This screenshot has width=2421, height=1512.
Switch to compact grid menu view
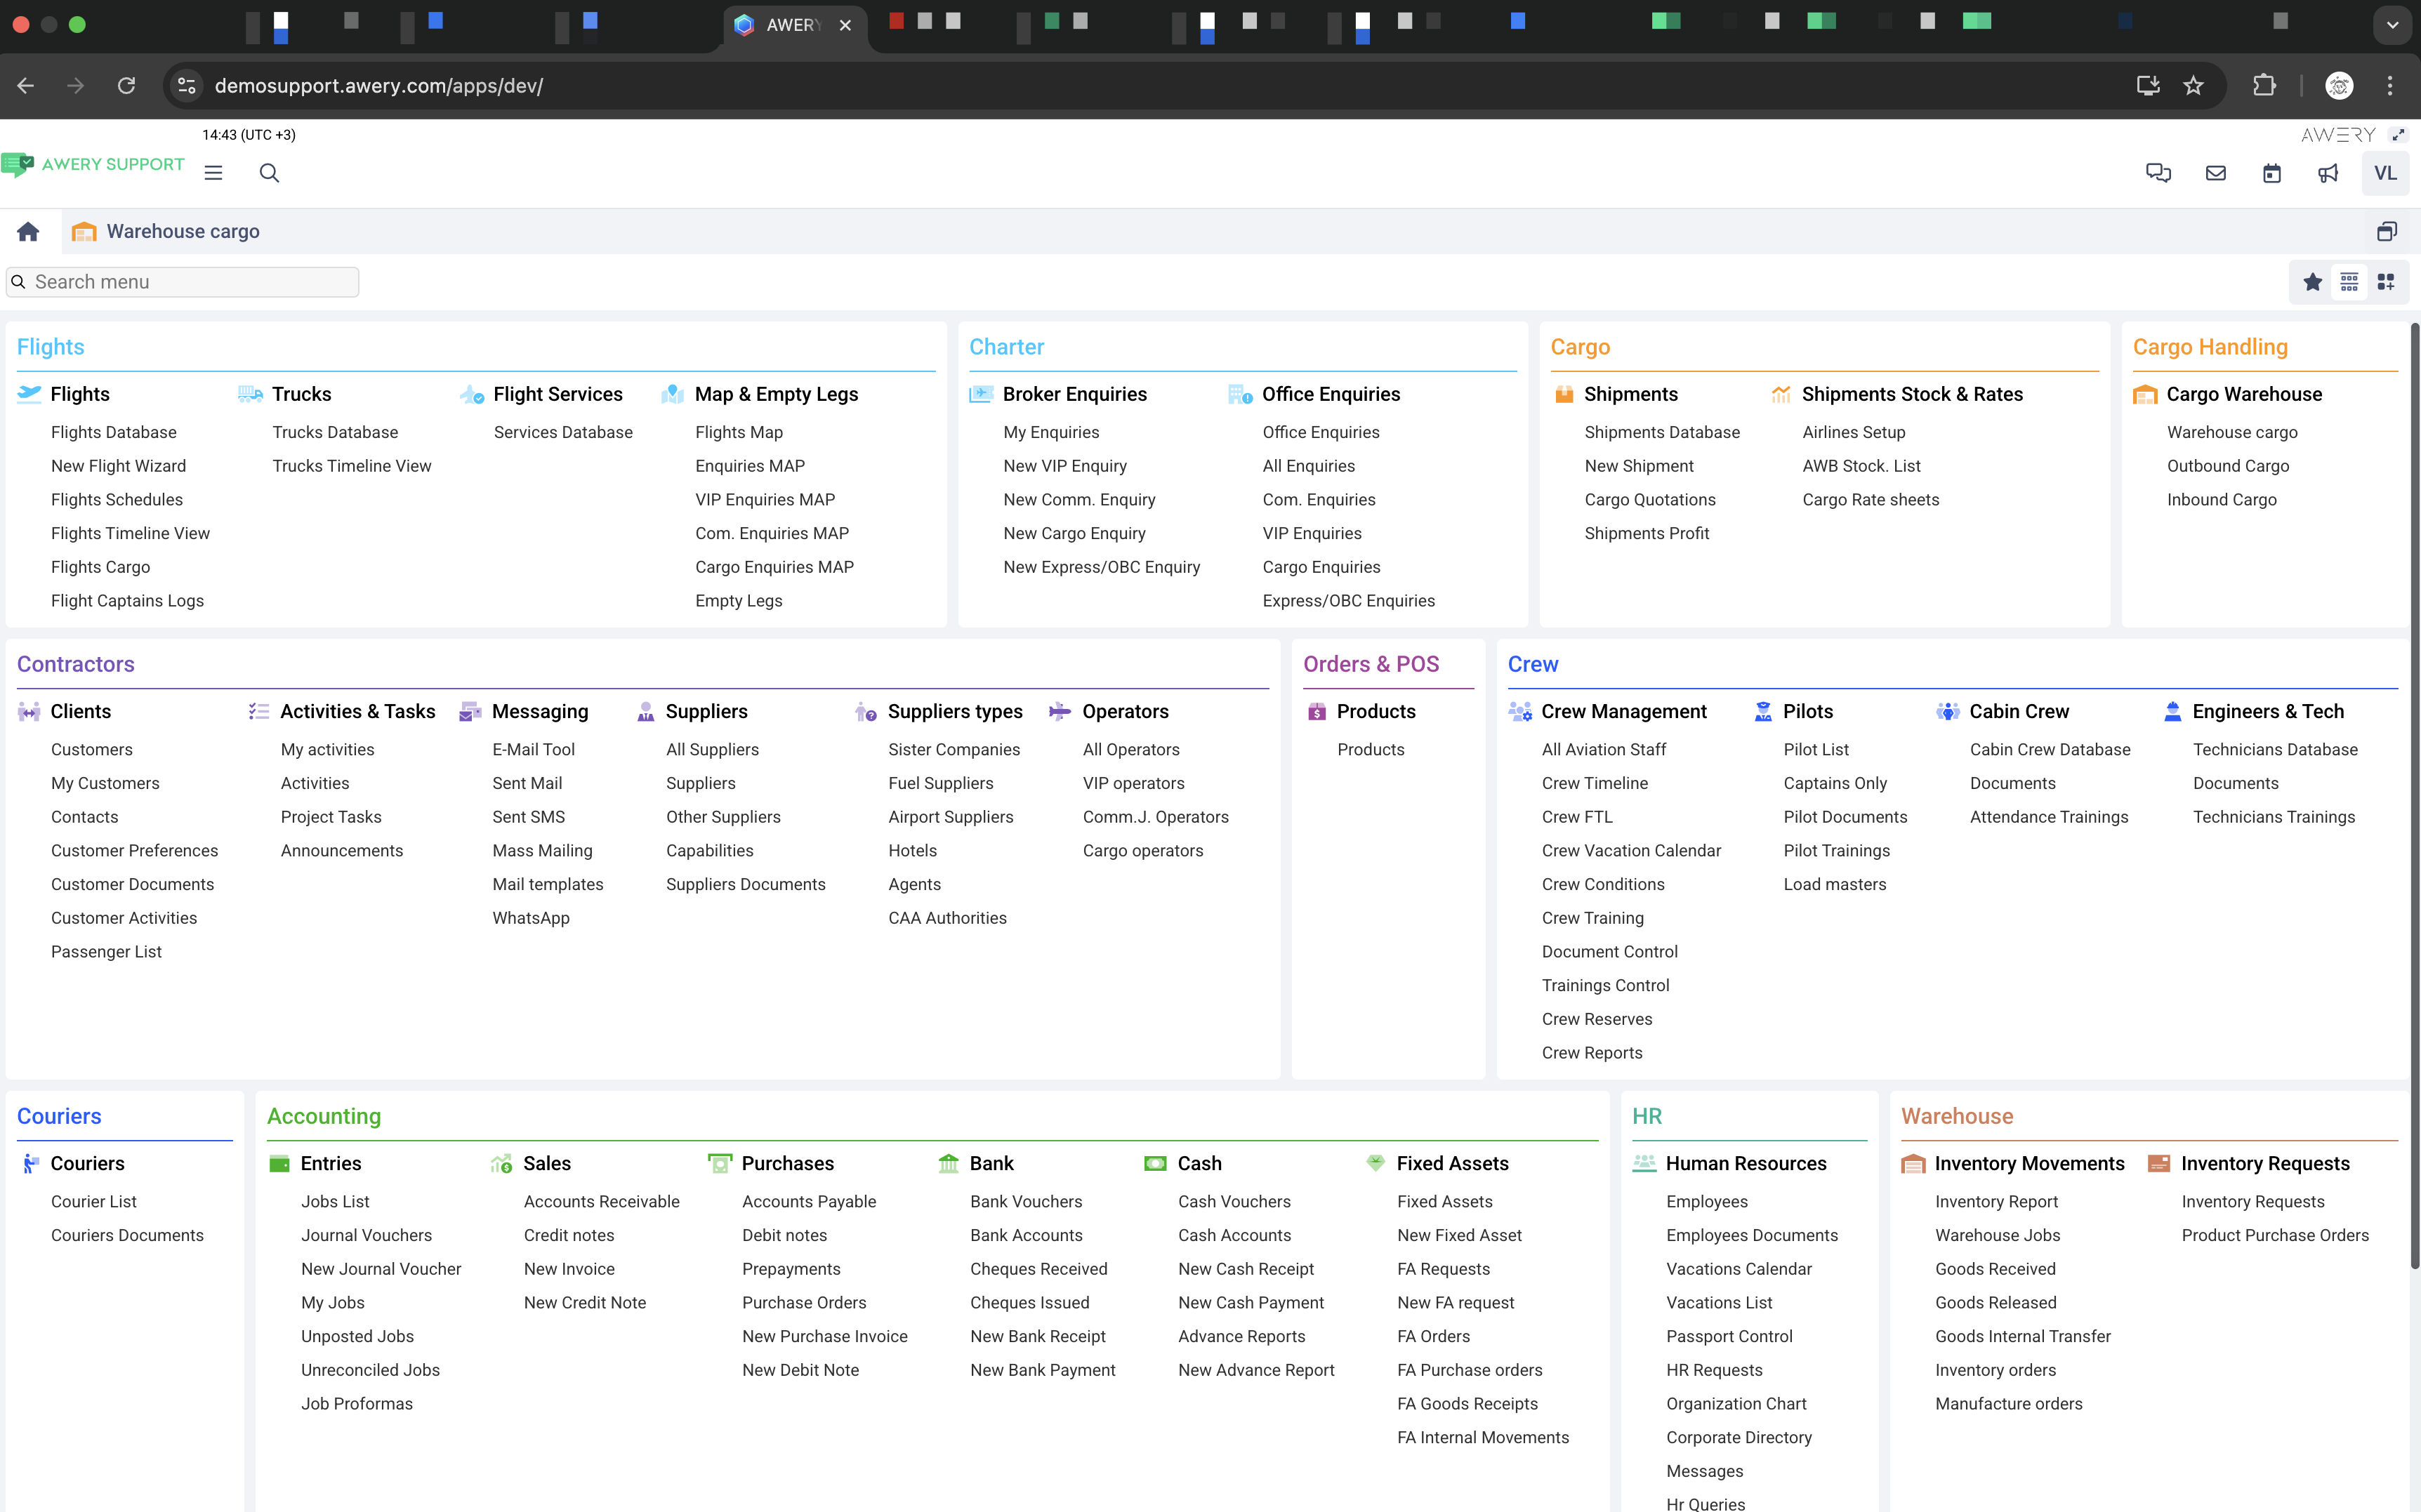[2349, 282]
